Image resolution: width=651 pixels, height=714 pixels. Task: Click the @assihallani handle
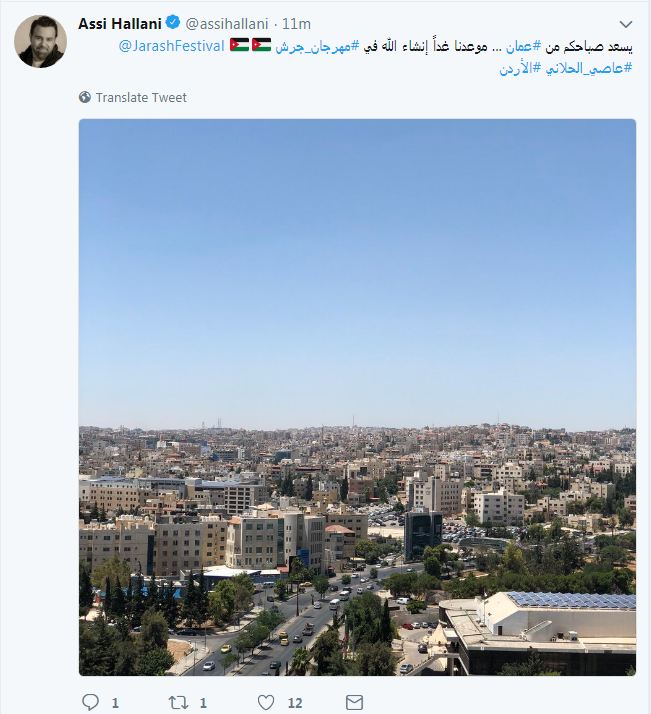pyautogui.click(x=227, y=24)
